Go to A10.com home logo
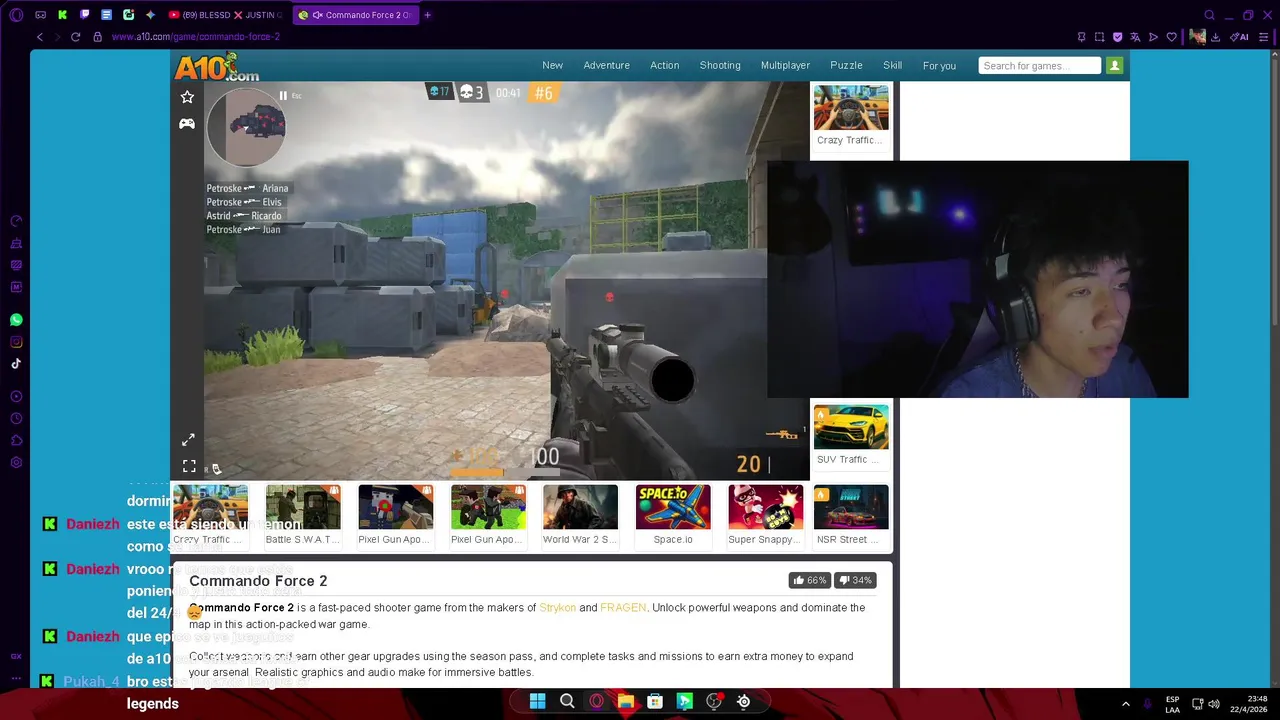Image resolution: width=1280 pixels, height=720 pixels. coord(216,66)
